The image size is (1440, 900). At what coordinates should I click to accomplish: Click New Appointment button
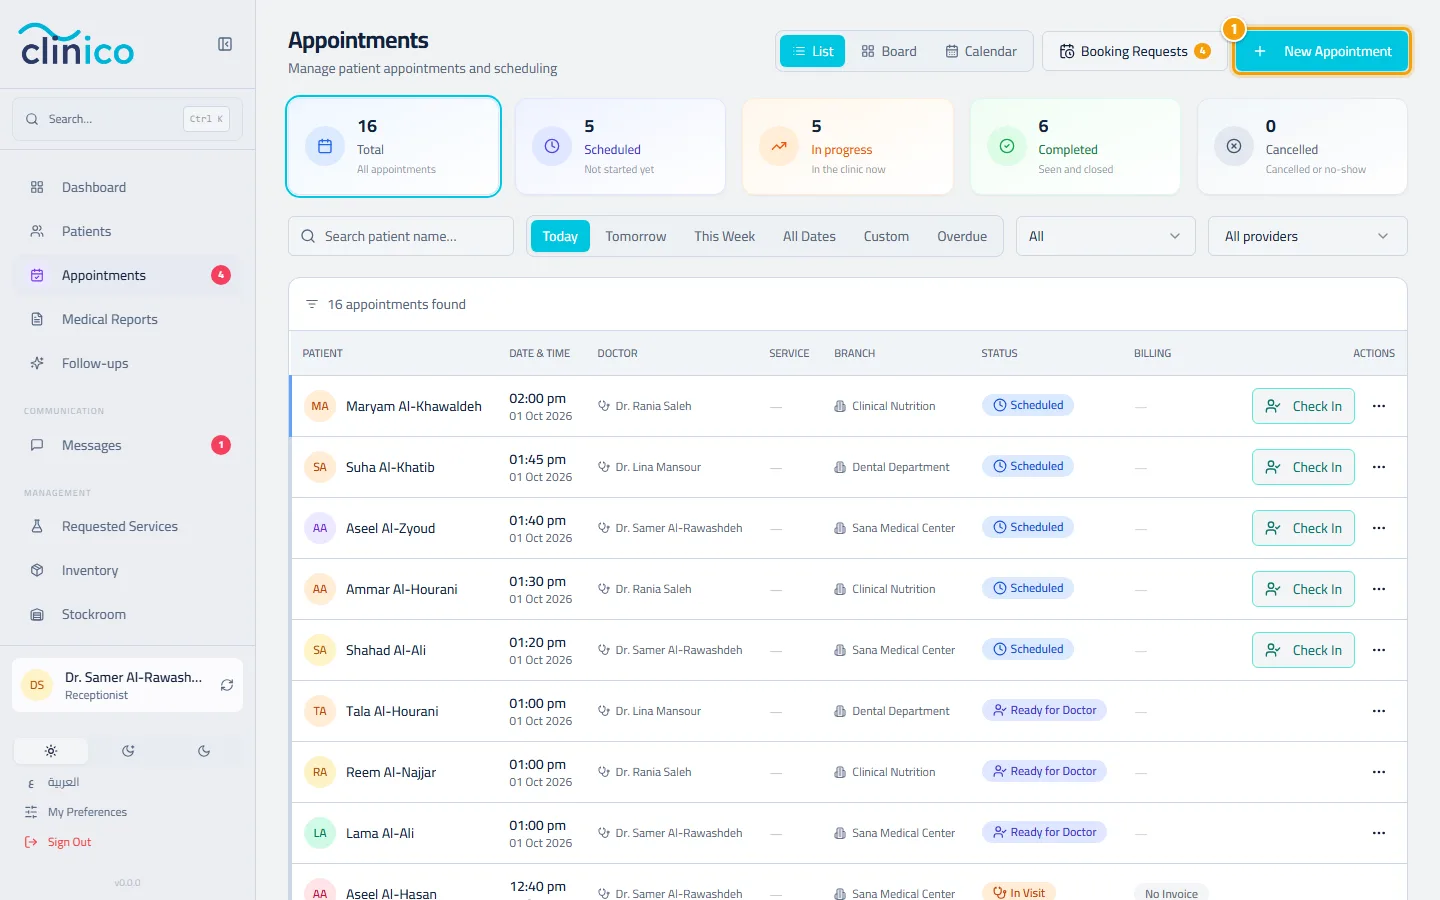[1322, 51]
